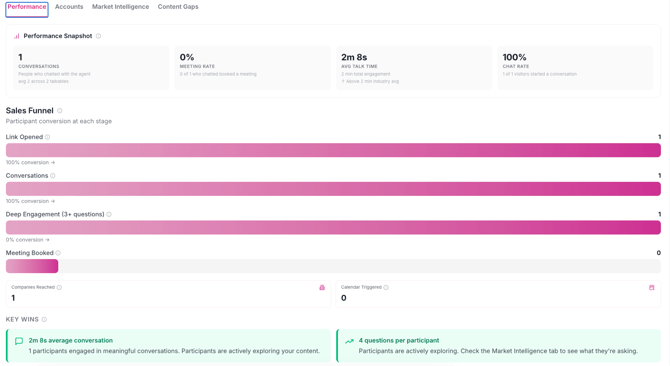Click the "Above 2 min industry avg" note
This screenshot has height=366, width=670.
point(370,82)
